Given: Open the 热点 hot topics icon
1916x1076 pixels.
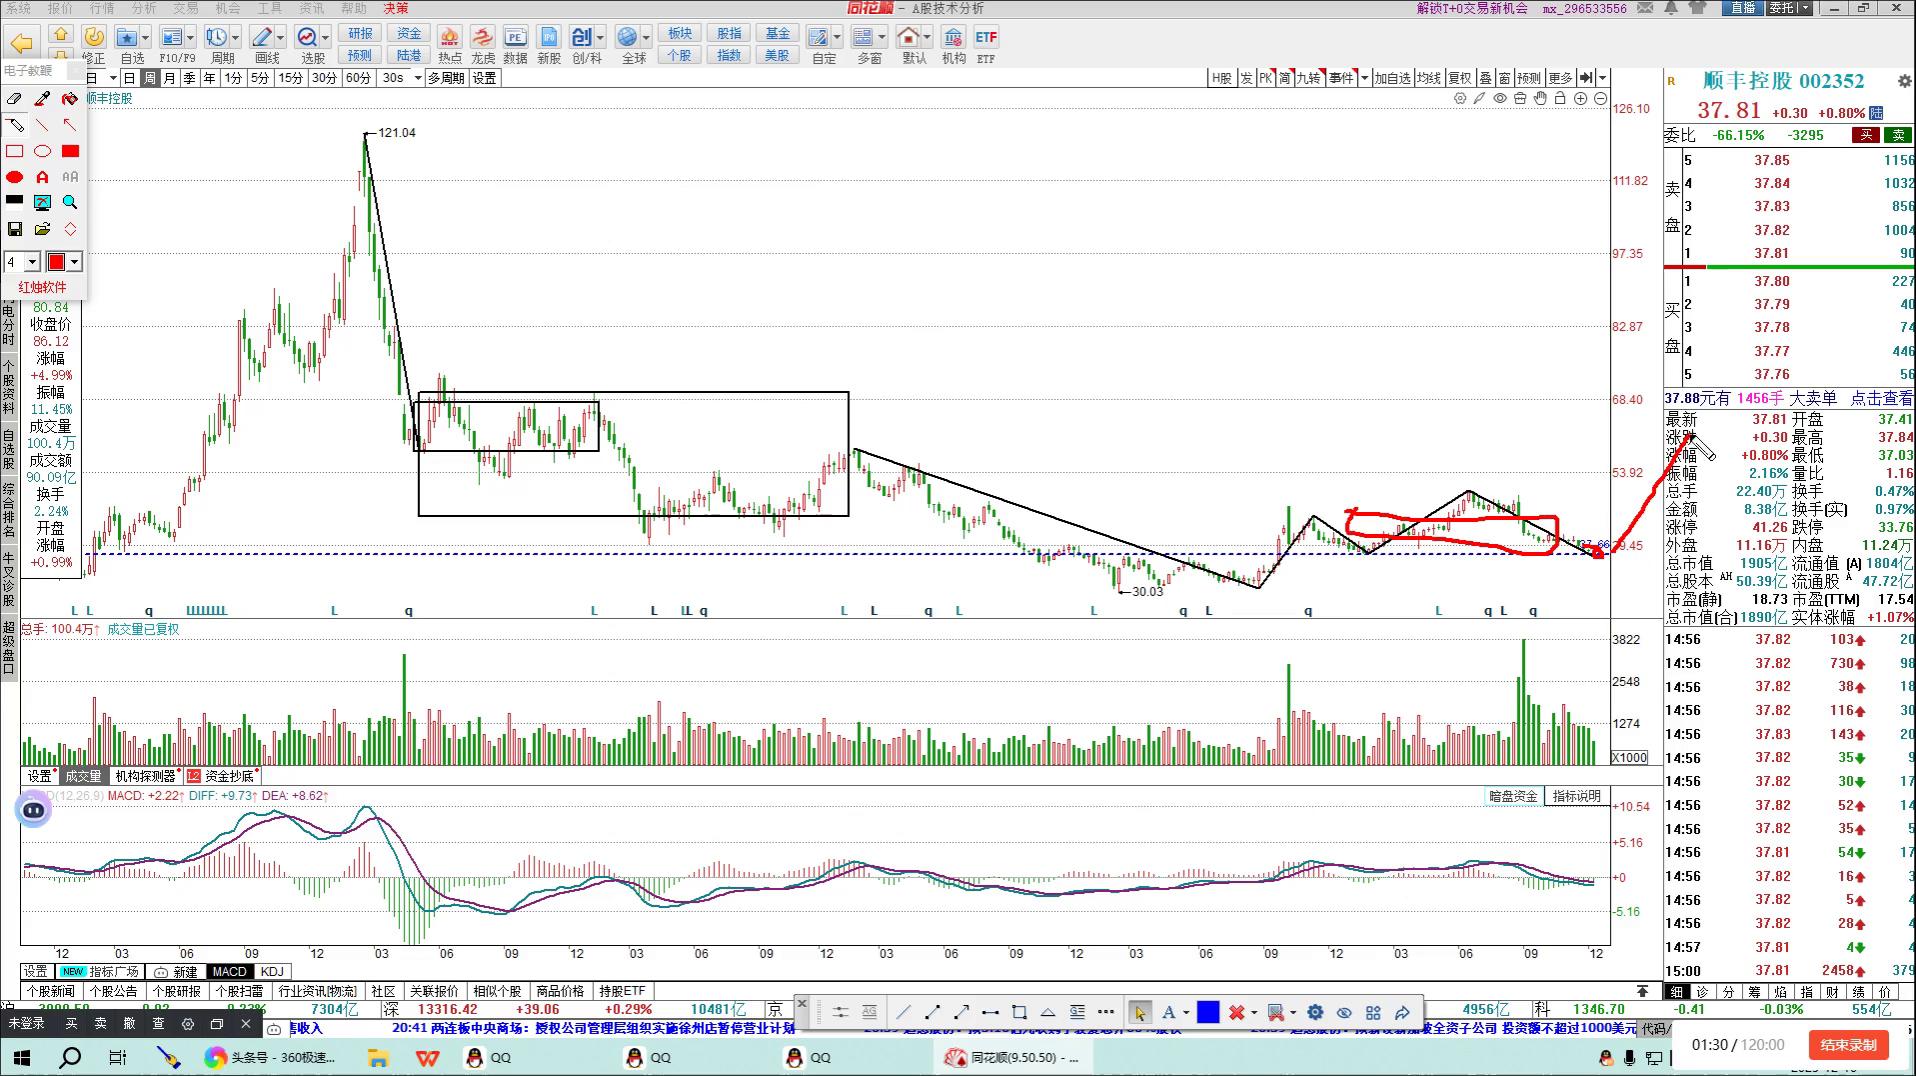Looking at the screenshot, I should [x=450, y=44].
